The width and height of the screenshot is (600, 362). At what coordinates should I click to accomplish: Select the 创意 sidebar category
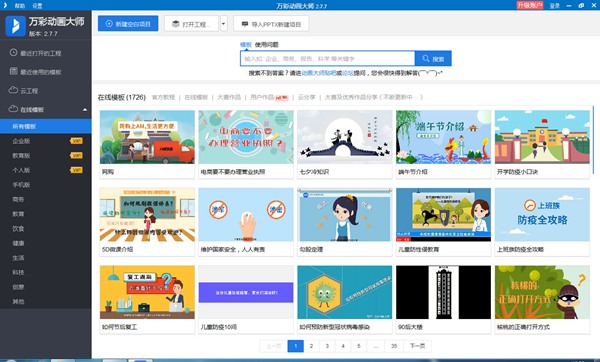tap(18, 287)
